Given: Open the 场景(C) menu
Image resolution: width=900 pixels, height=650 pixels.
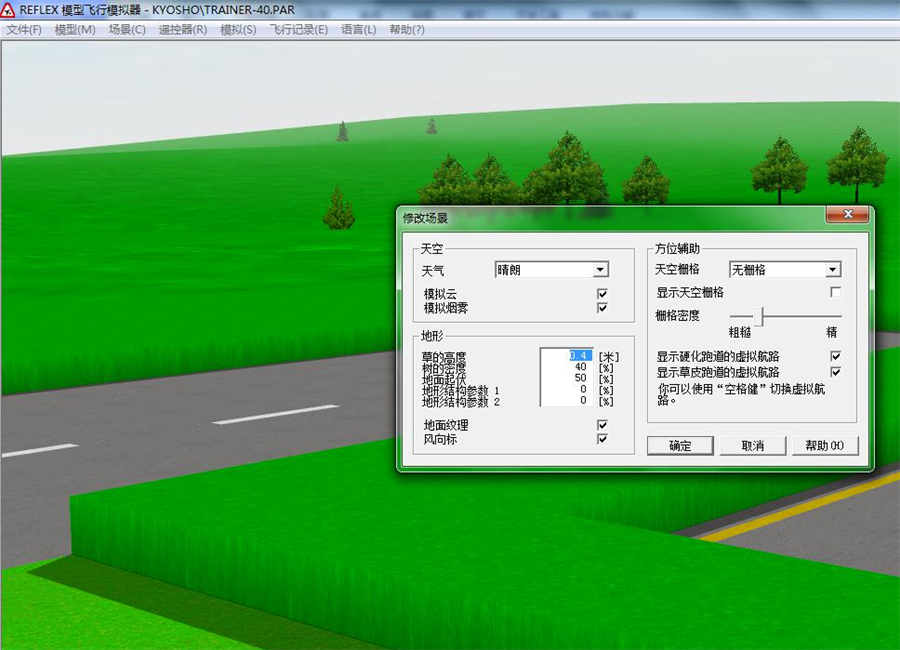Looking at the screenshot, I should 127,30.
